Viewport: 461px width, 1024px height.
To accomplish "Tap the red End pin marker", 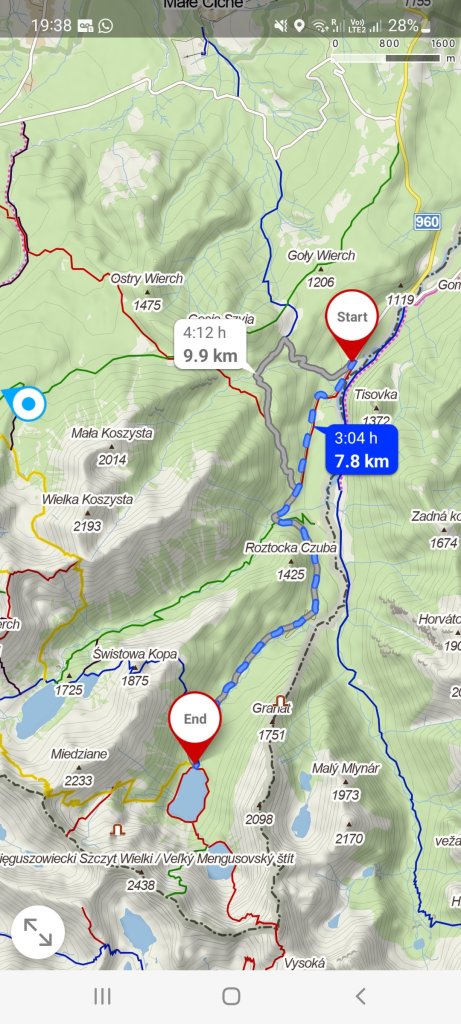I will pyautogui.click(x=195, y=720).
